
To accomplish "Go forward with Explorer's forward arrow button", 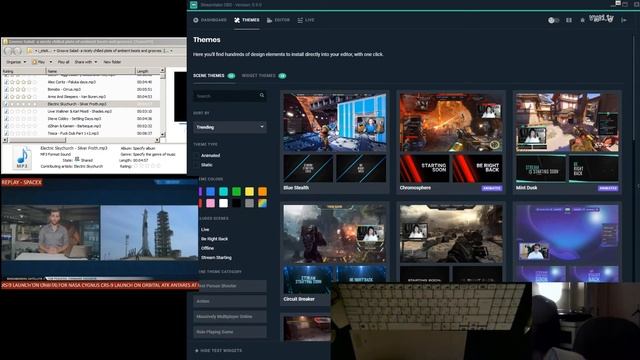I will [17, 51].
